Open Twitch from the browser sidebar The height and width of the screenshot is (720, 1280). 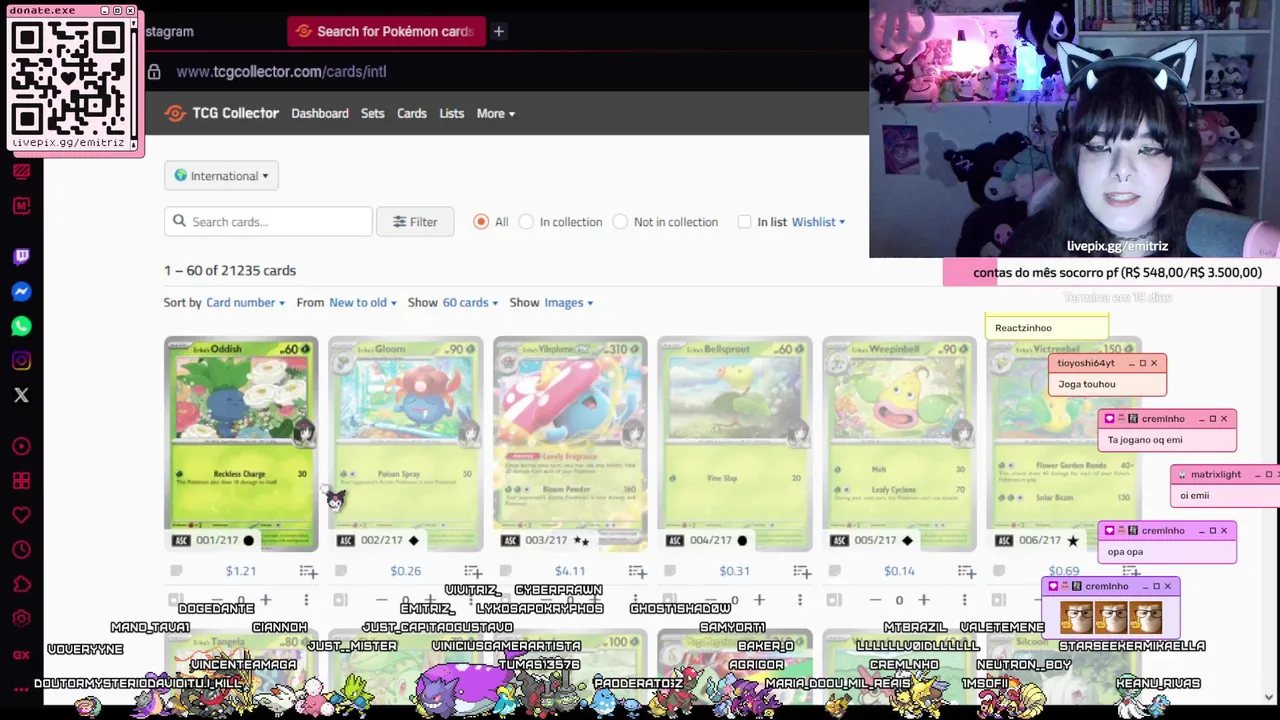pyautogui.click(x=21, y=256)
